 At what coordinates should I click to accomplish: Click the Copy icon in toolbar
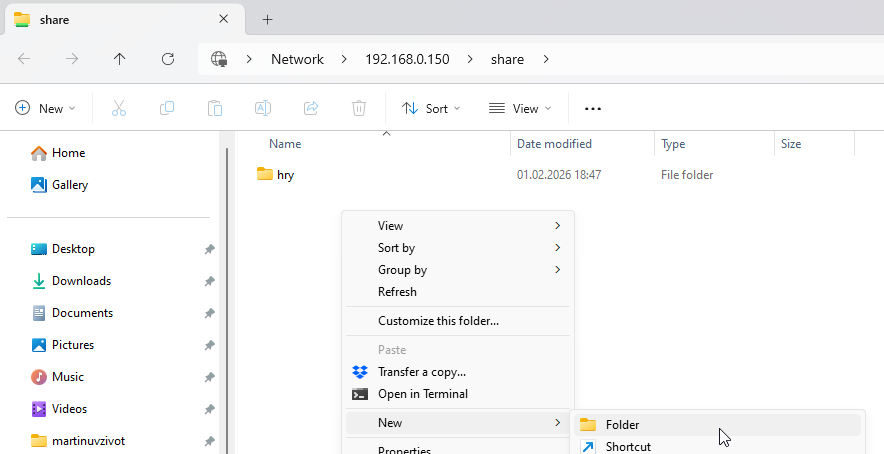167,108
